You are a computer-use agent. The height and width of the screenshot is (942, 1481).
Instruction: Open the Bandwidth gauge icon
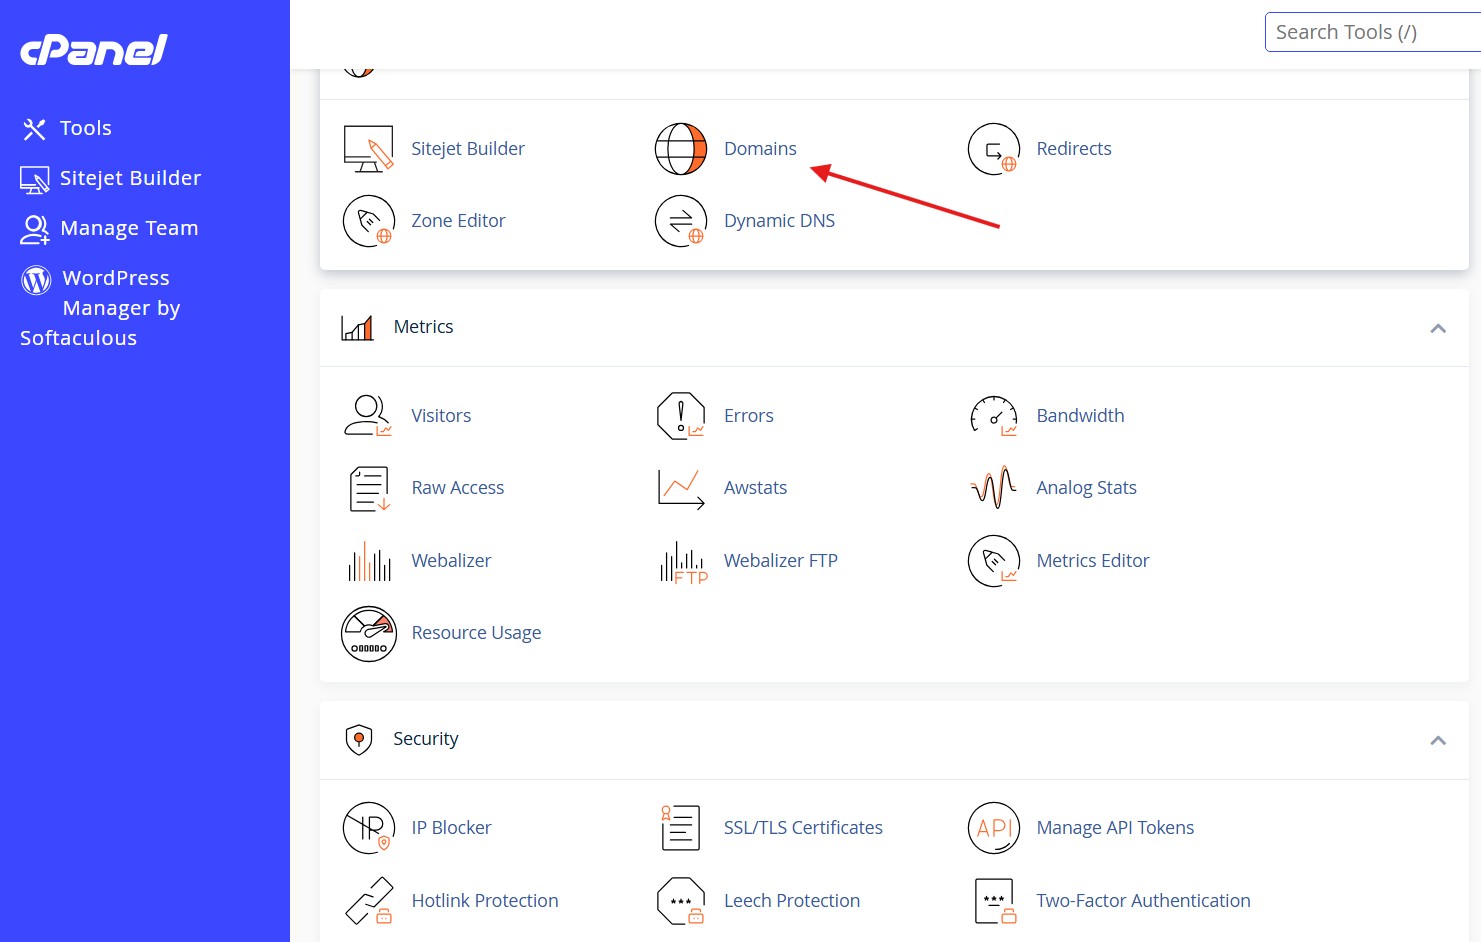994,416
